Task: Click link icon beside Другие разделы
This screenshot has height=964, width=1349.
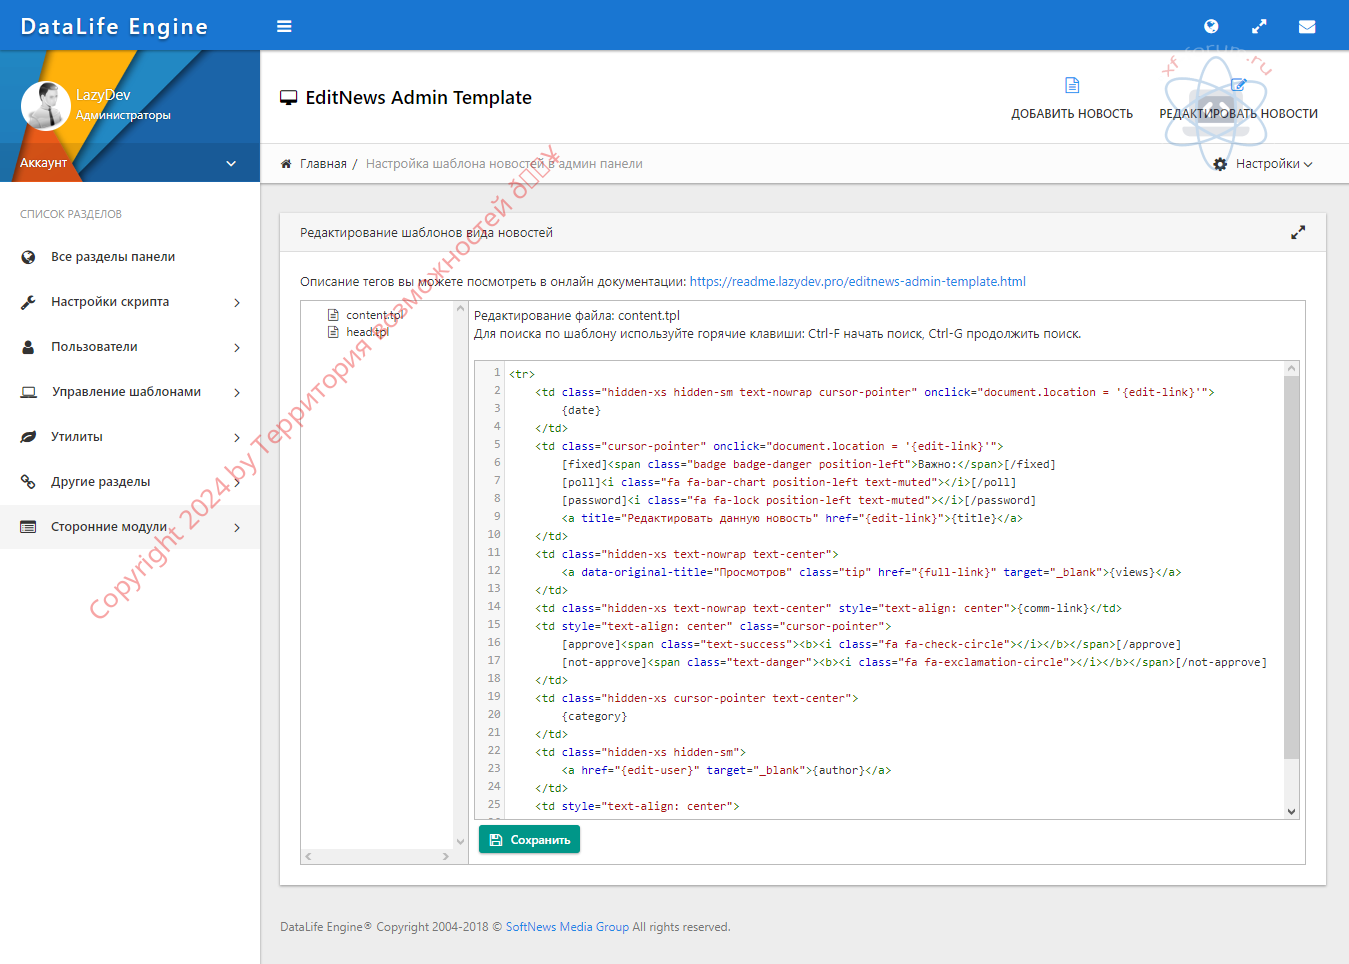Action: pos(28,482)
